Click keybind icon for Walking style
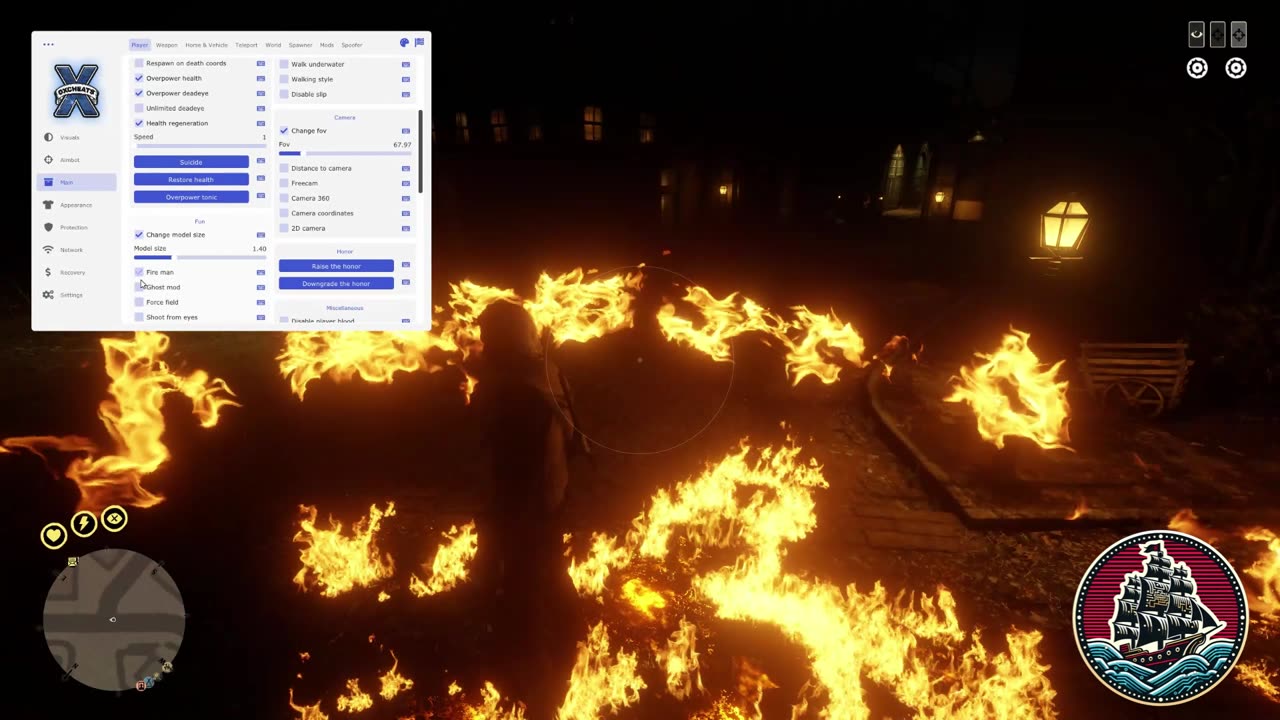 point(406,79)
